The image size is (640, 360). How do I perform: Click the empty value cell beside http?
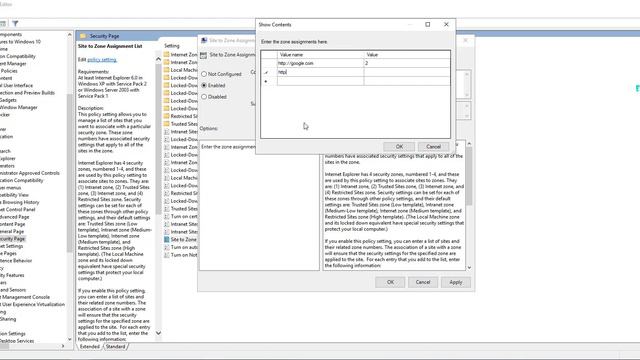407,72
